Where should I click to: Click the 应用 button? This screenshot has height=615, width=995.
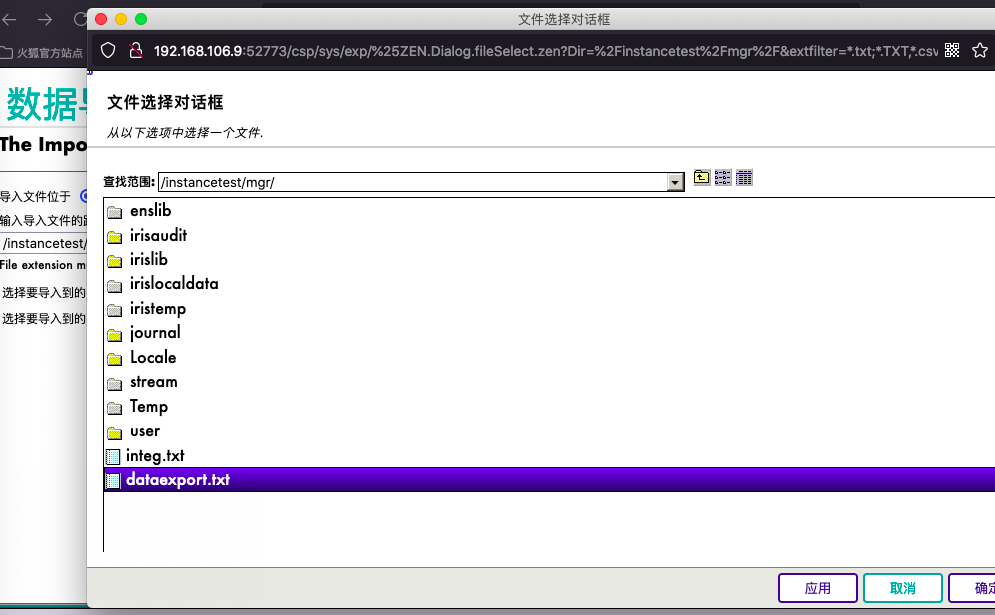click(x=817, y=587)
